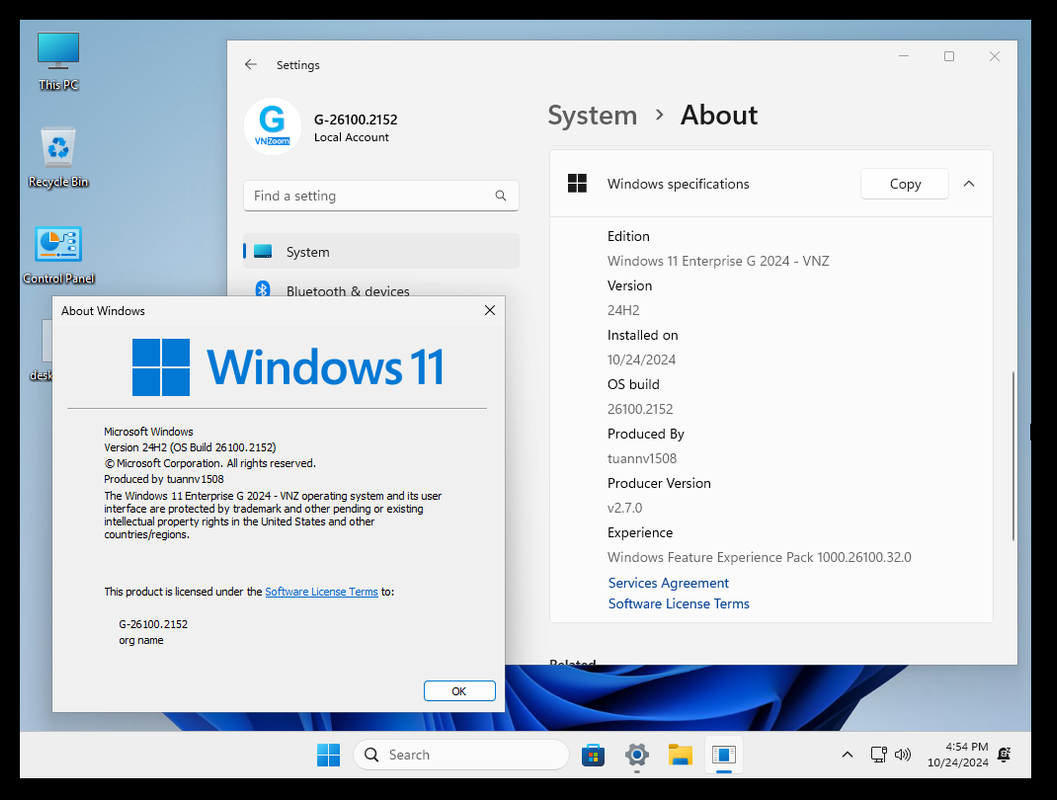Click the OS build value 26100.2152
The width and height of the screenshot is (1057, 800).
click(640, 409)
